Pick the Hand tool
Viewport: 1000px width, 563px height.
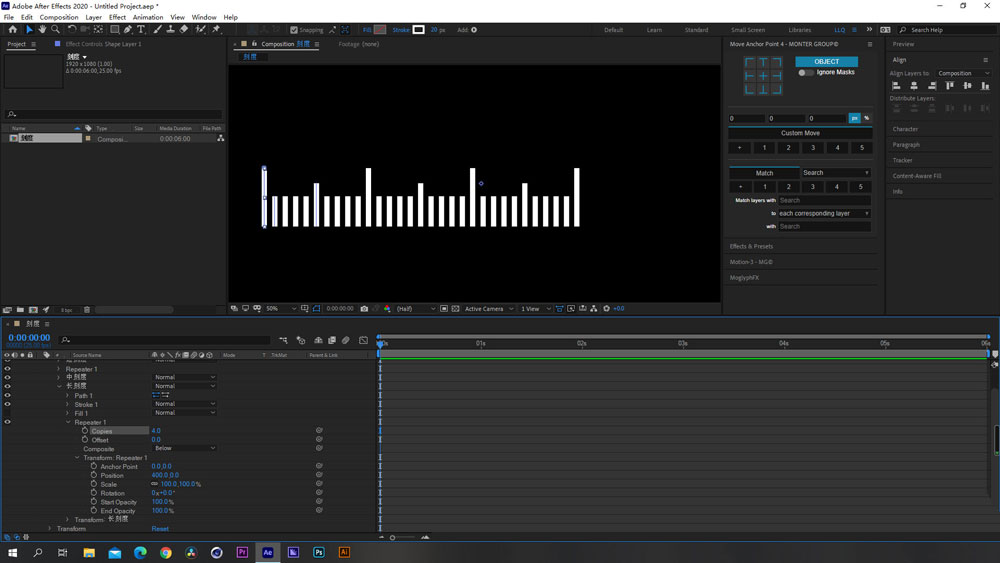[x=42, y=30]
